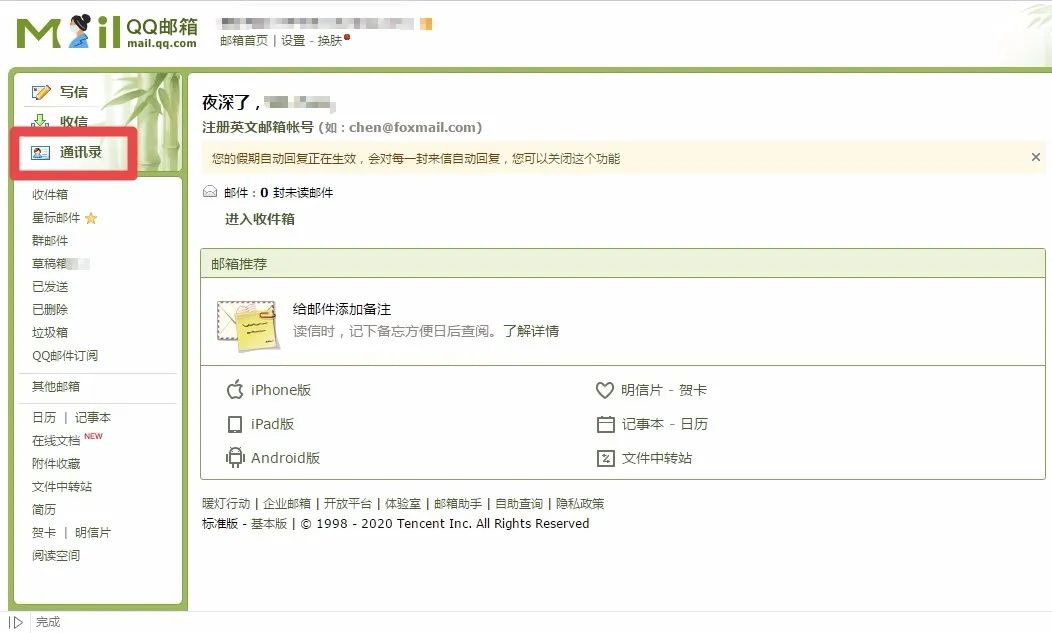The width and height of the screenshot is (1052, 633).
Task: Click the iPhone version Apple icon
Action: click(x=235, y=390)
